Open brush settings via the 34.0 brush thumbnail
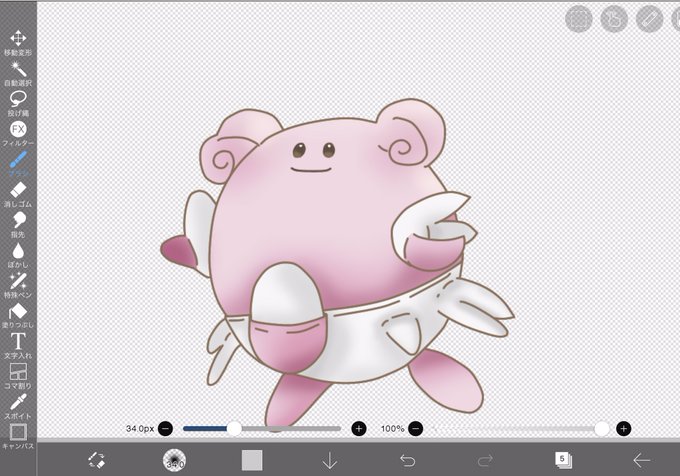The image size is (680, 476). click(x=174, y=460)
